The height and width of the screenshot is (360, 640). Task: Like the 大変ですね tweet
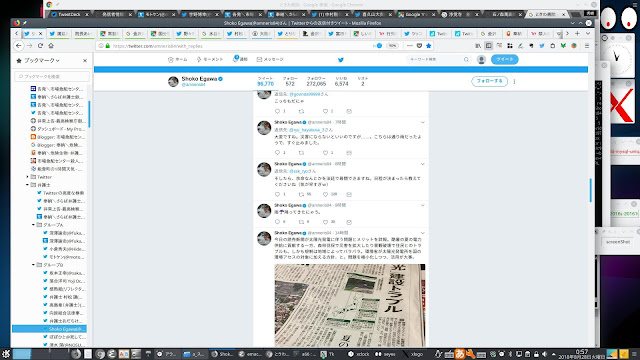point(325,153)
